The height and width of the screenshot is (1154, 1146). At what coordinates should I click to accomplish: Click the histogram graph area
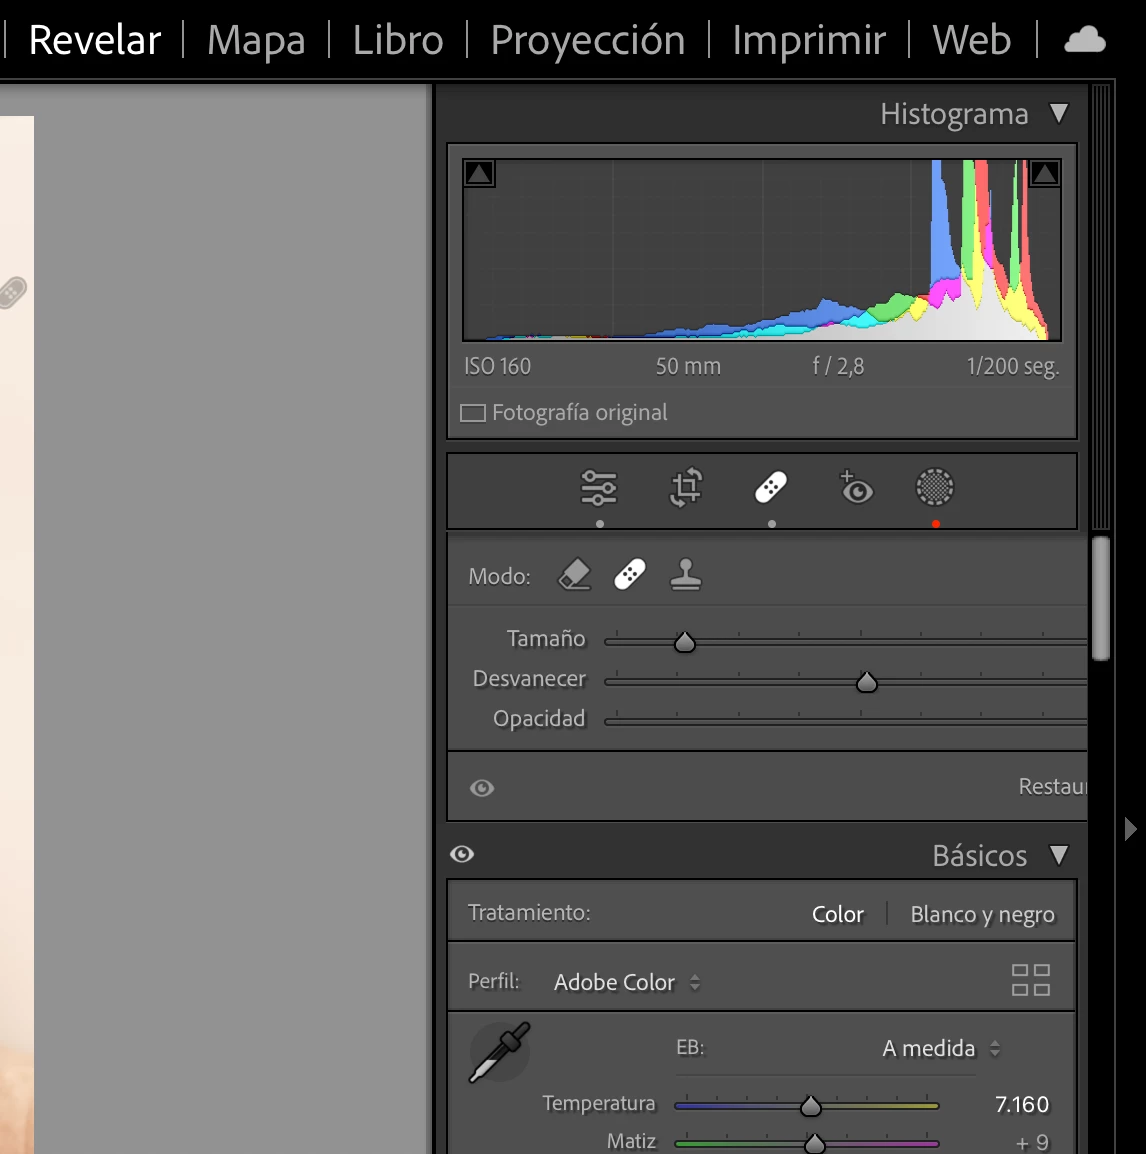(762, 249)
